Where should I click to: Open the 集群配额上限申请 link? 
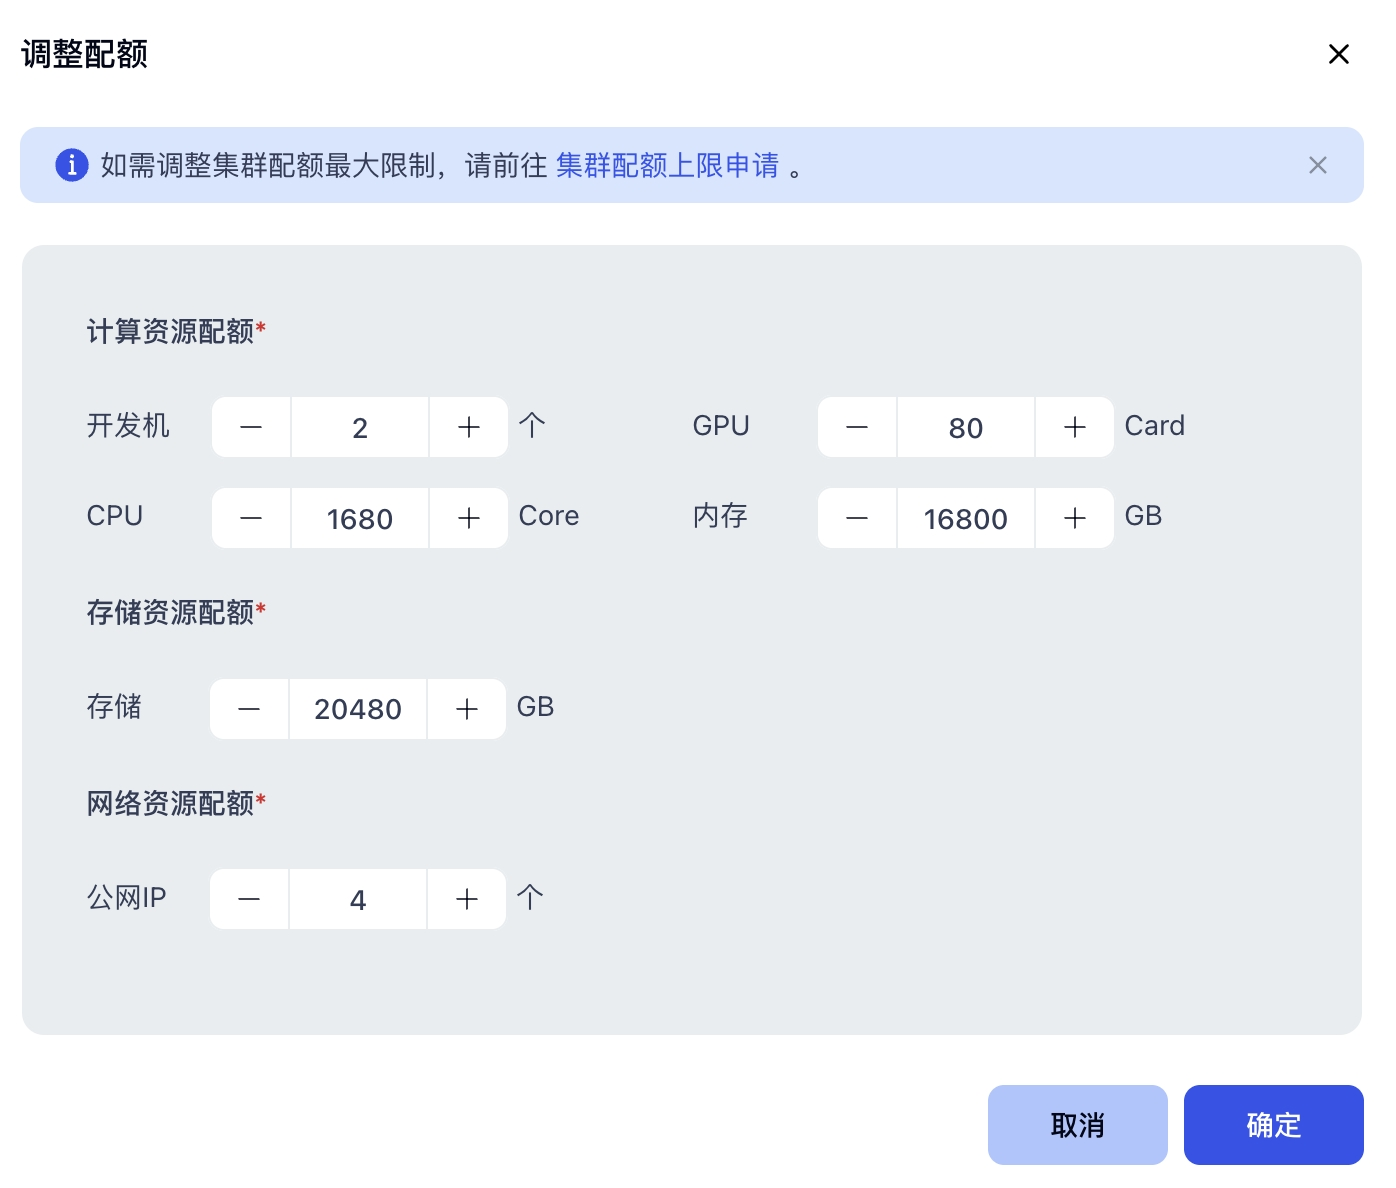coord(667,165)
